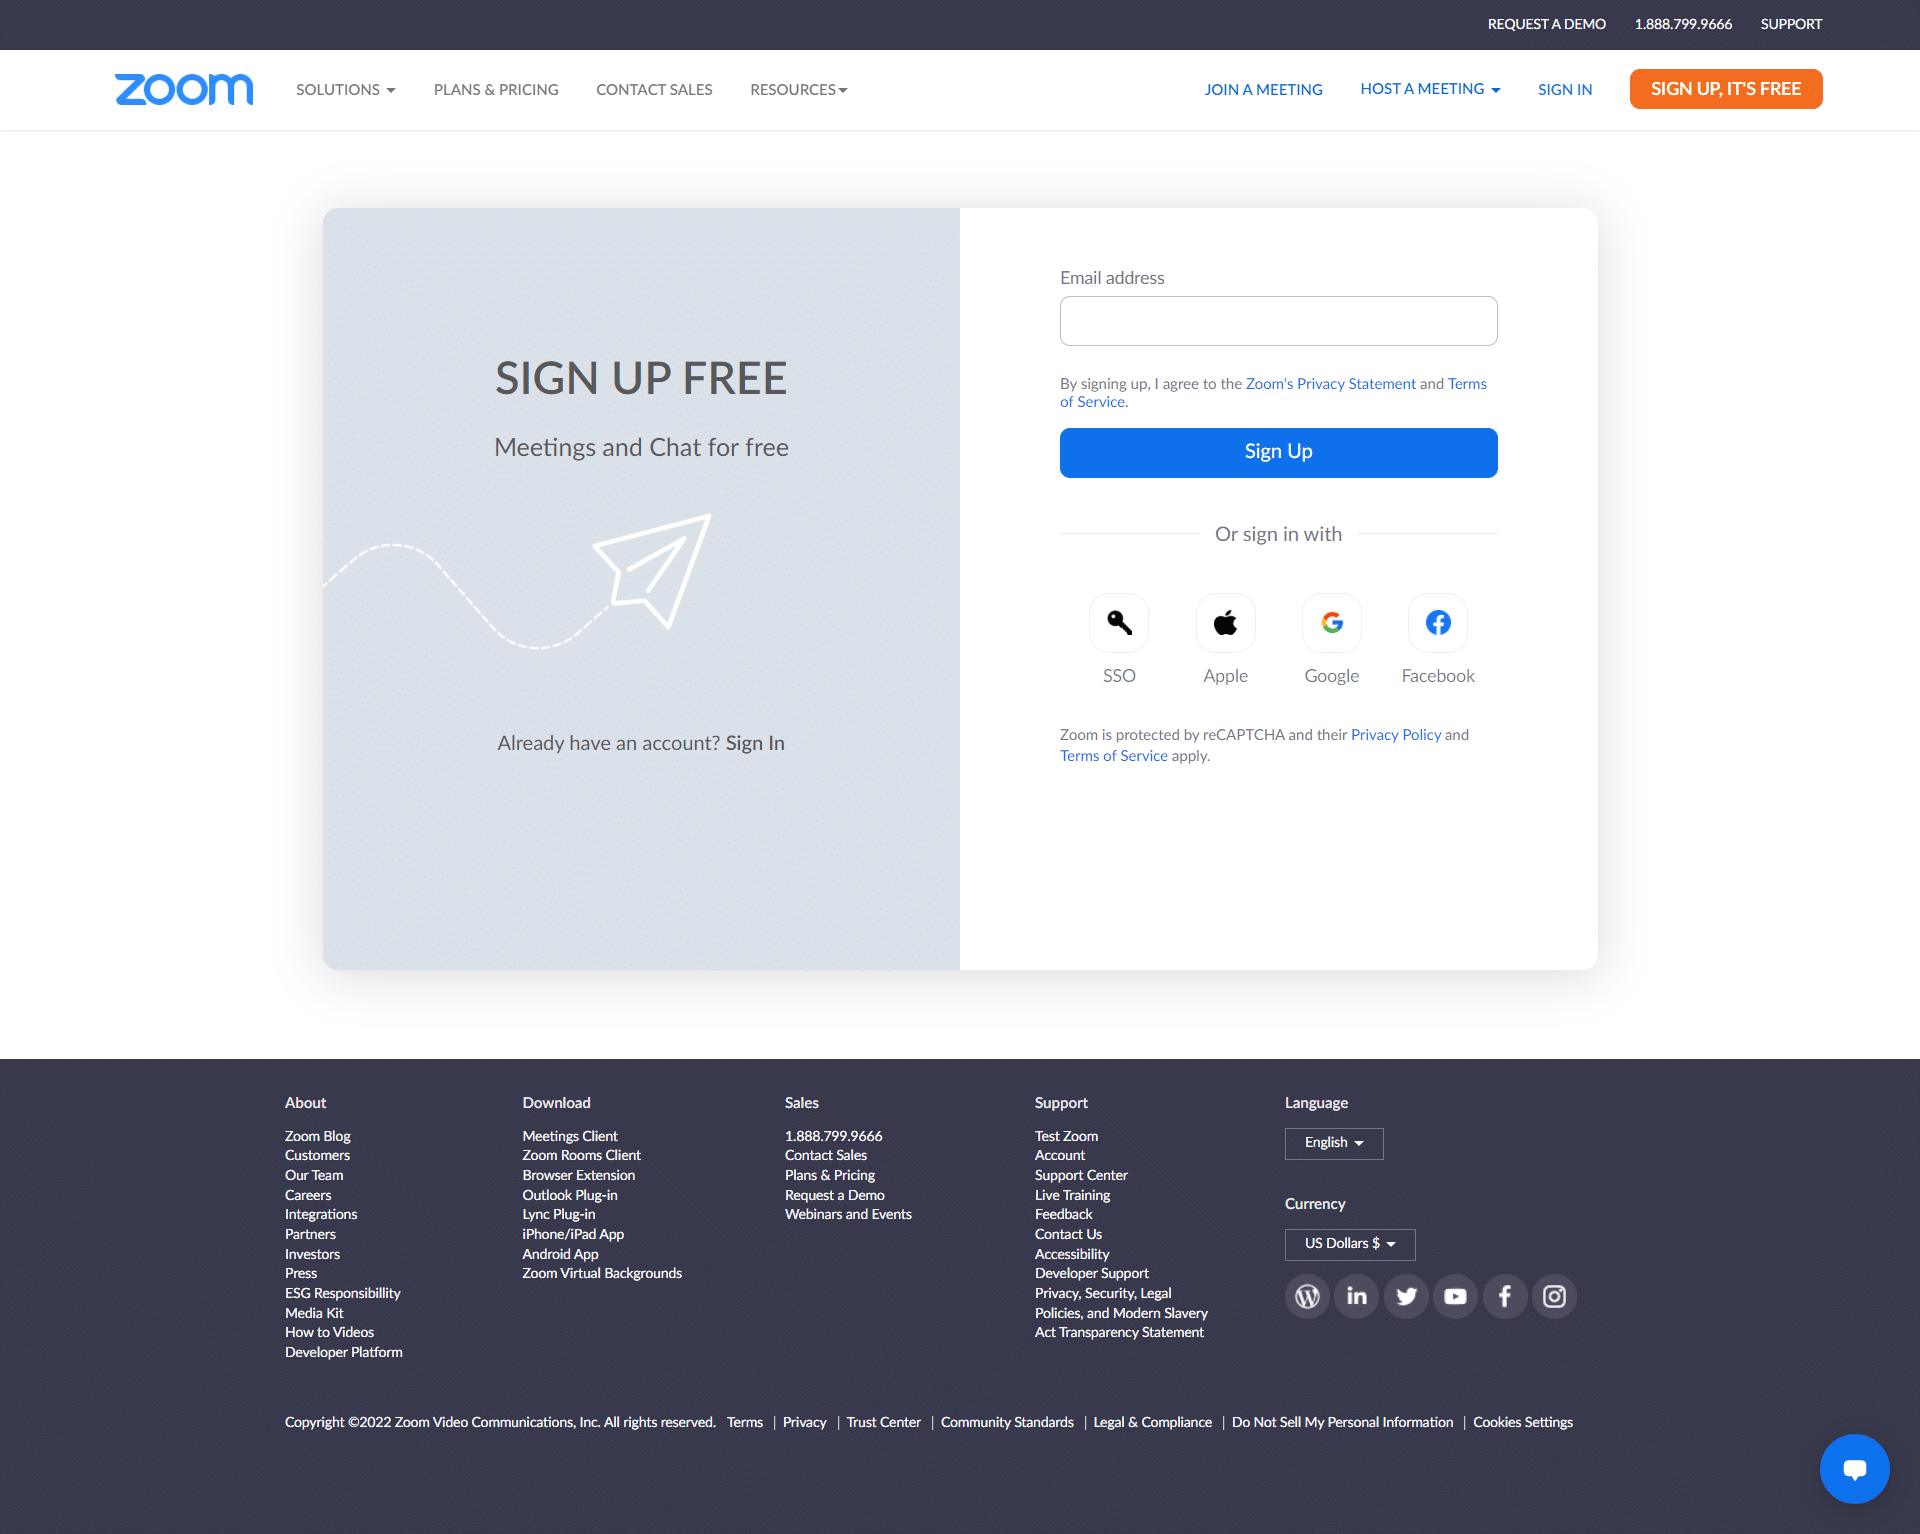Open Media Kit footer link
The width and height of the screenshot is (1920, 1534).
pos(314,1313)
